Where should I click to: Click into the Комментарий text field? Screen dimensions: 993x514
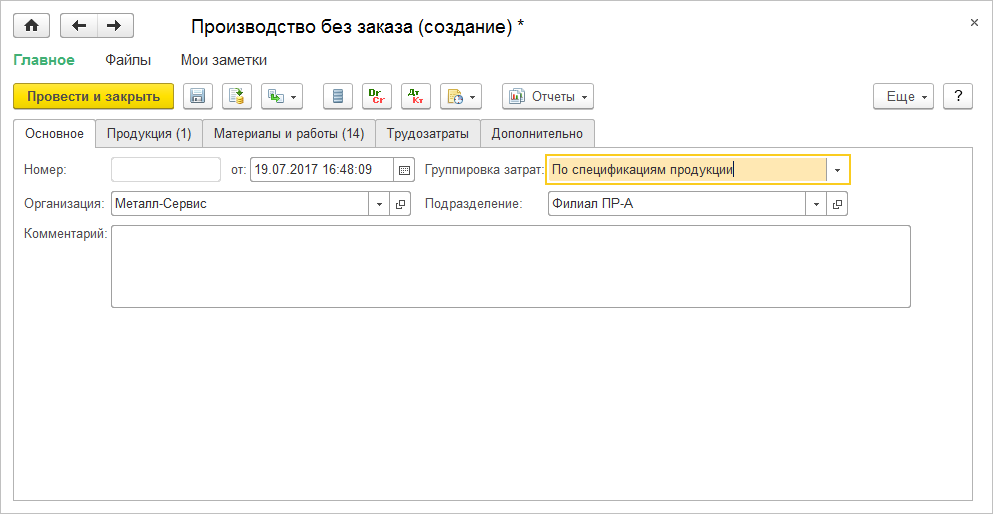(x=510, y=266)
